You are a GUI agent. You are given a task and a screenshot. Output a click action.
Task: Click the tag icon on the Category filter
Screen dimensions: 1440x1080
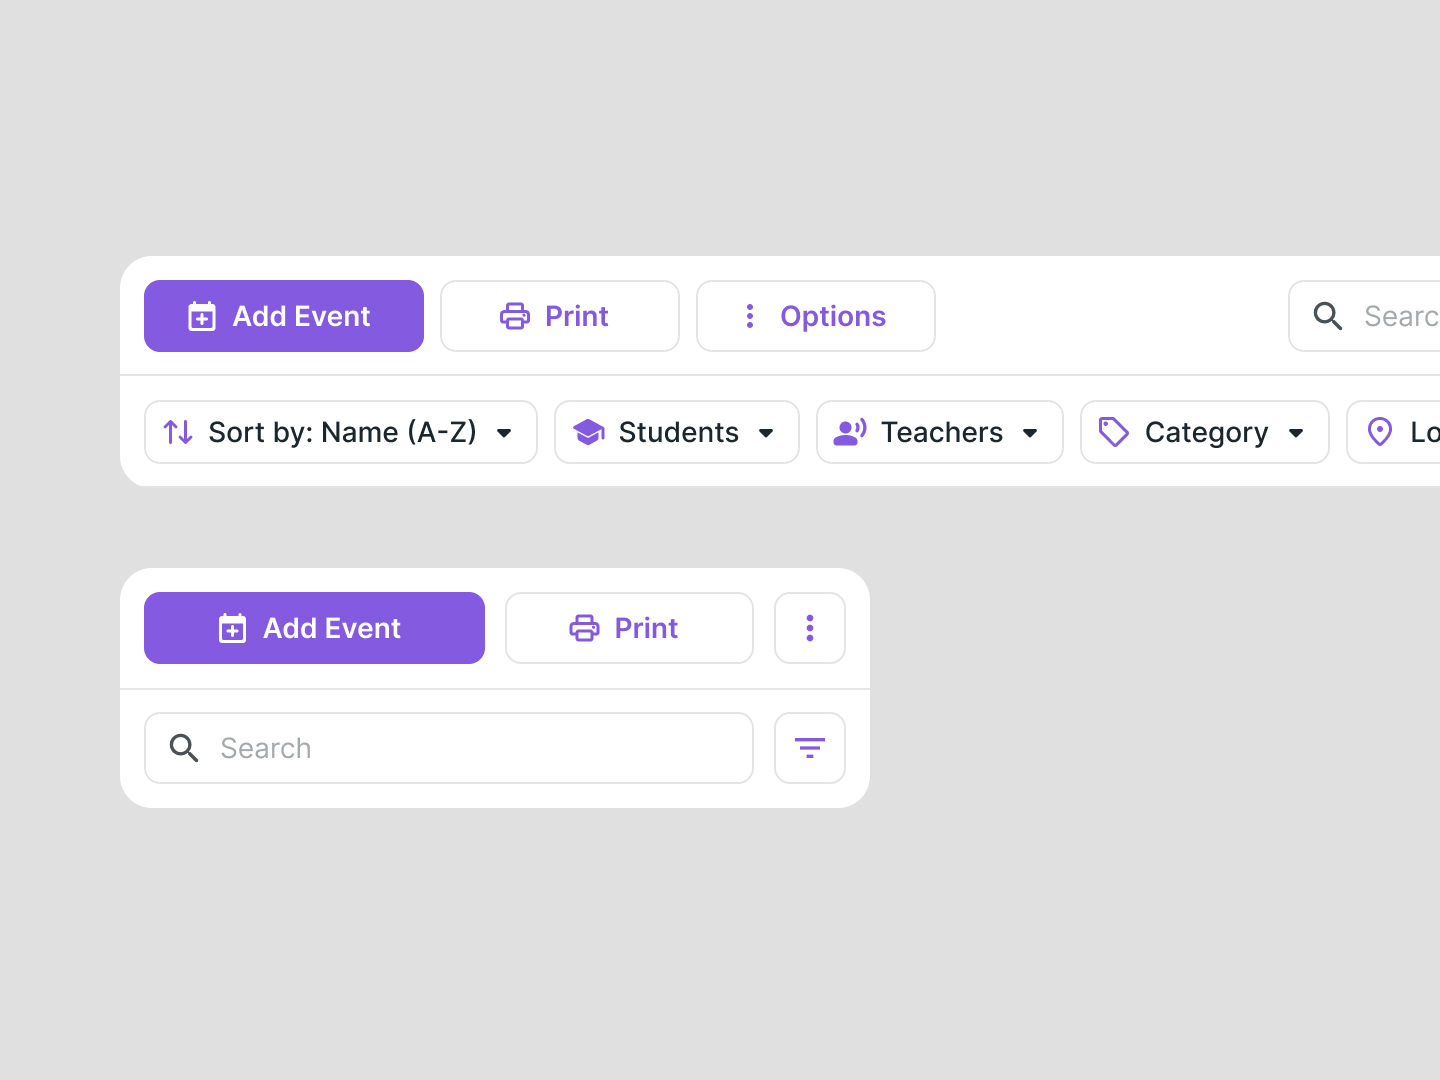(1113, 432)
